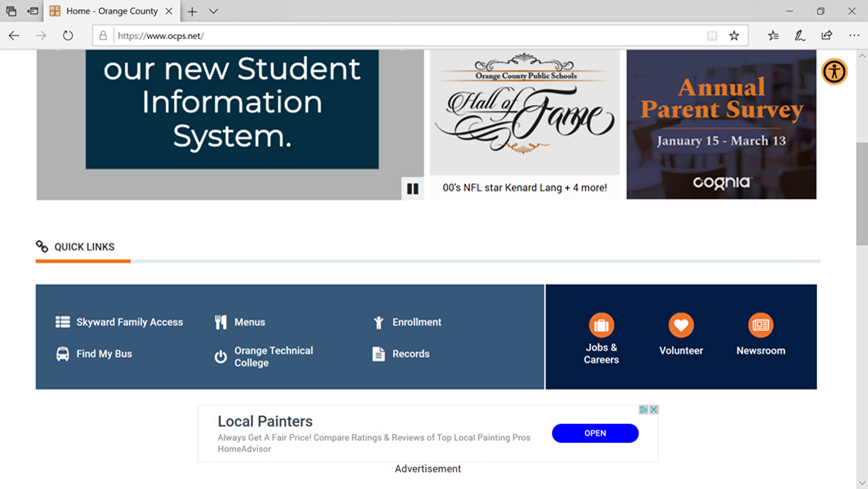Click the Enrollment person icon
Image resolution: width=868 pixels, height=489 pixels.
[x=379, y=322]
